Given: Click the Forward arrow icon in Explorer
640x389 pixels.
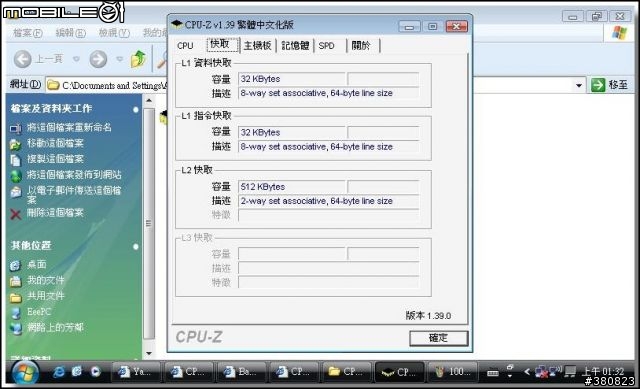Looking at the screenshot, I should [x=98, y=59].
